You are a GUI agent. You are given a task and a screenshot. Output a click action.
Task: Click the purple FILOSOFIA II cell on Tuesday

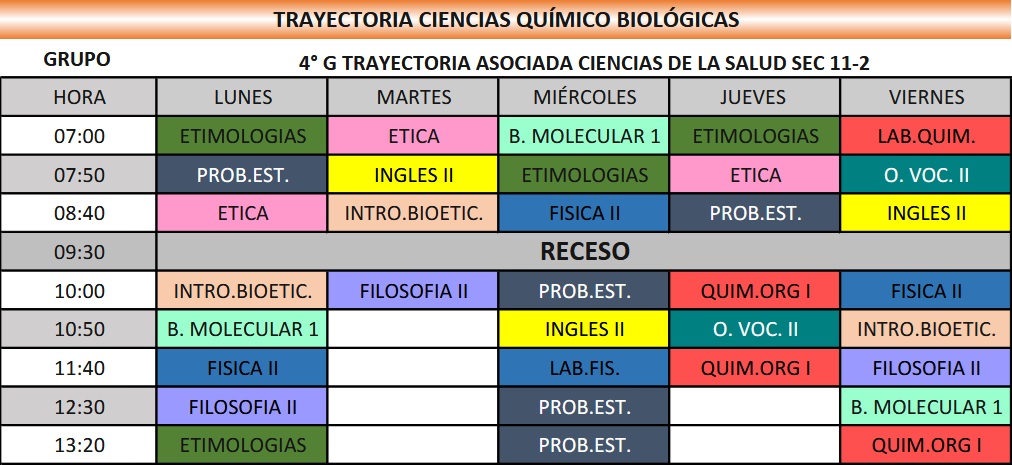[414, 291]
